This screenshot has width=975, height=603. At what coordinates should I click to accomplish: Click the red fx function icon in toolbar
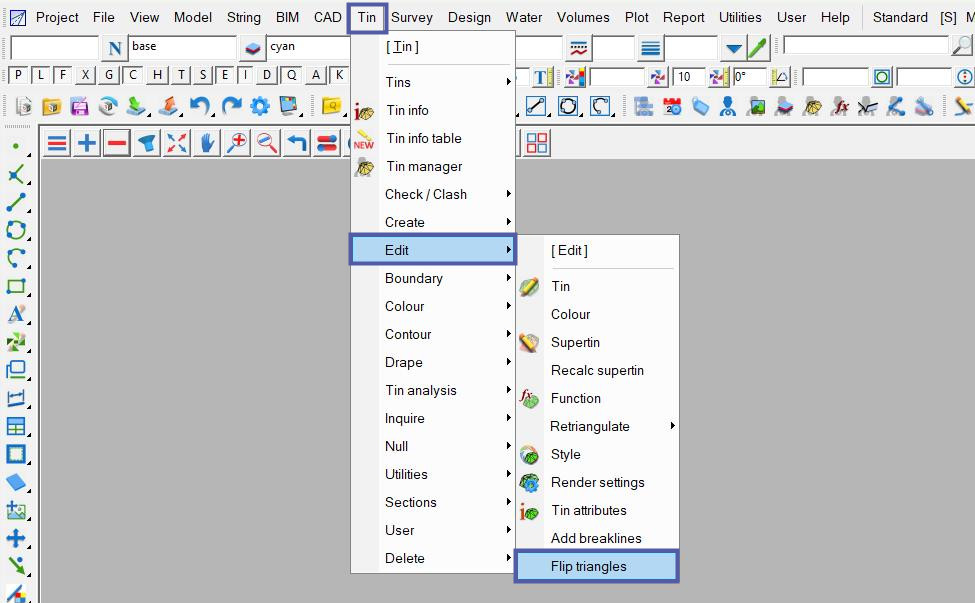click(x=841, y=106)
